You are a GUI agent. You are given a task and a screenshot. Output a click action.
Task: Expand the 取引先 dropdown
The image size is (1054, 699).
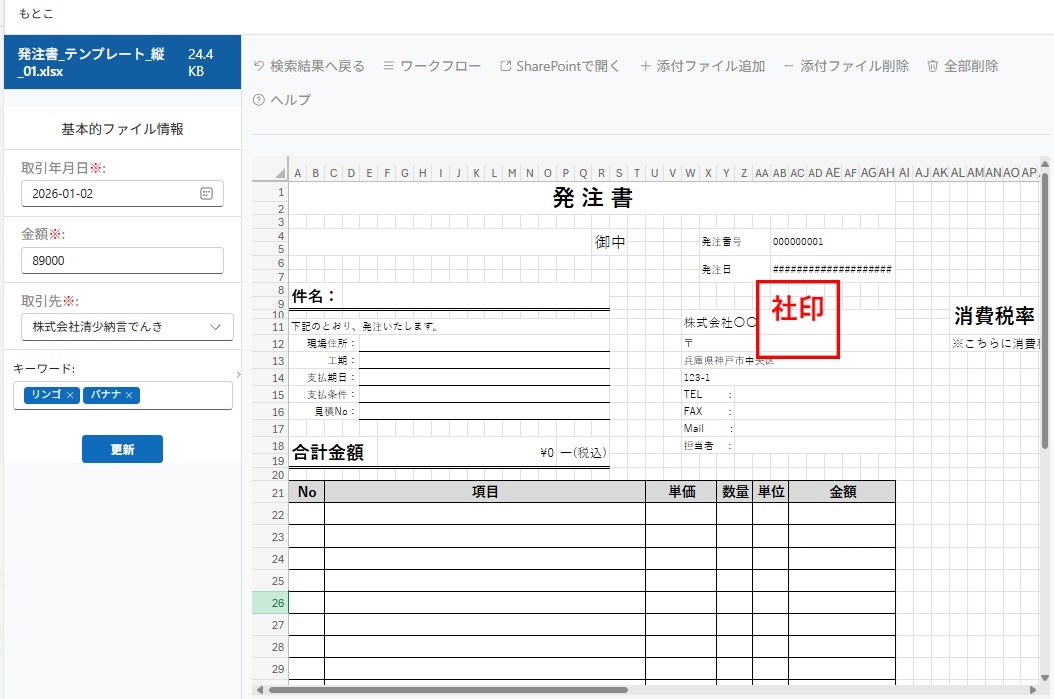pos(216,327)
